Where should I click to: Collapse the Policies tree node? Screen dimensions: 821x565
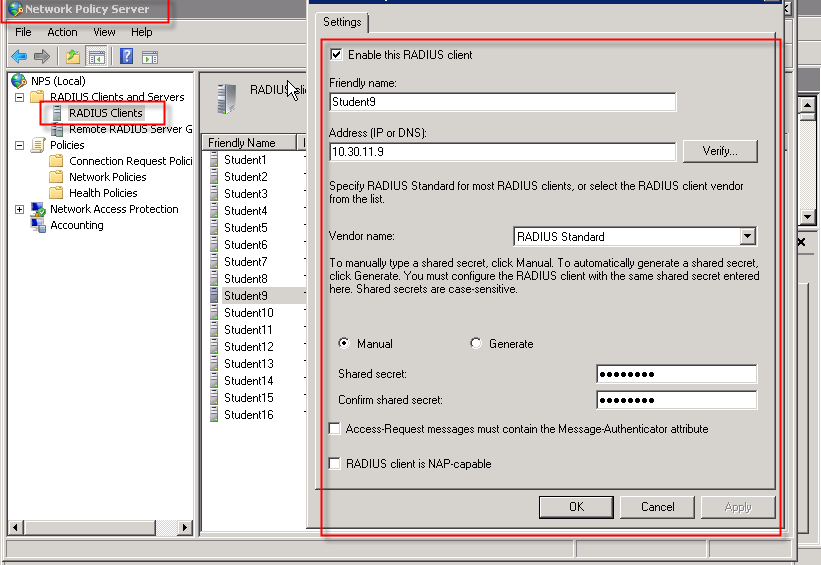pos(19,146)
